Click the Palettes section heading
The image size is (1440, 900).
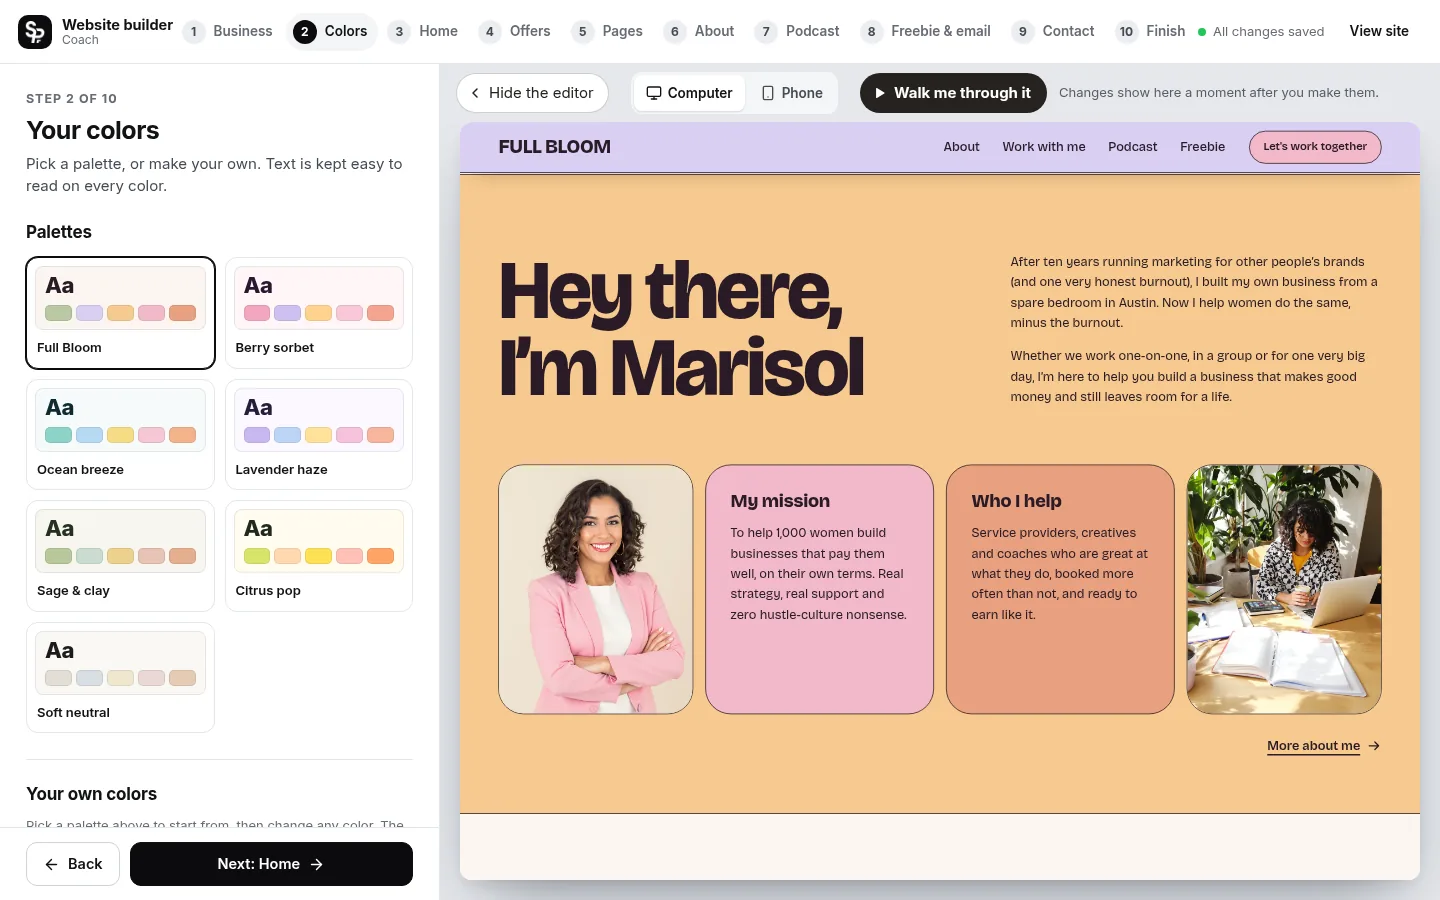pos(59,232)
